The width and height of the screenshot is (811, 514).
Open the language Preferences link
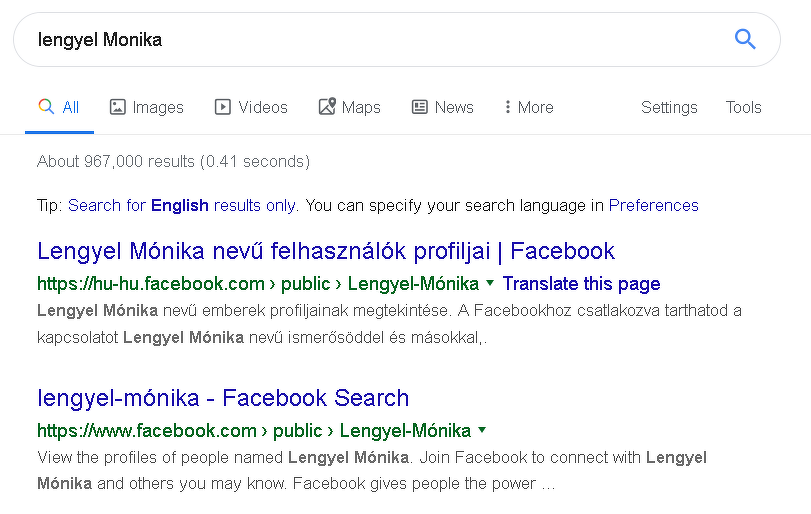(653, 205)
